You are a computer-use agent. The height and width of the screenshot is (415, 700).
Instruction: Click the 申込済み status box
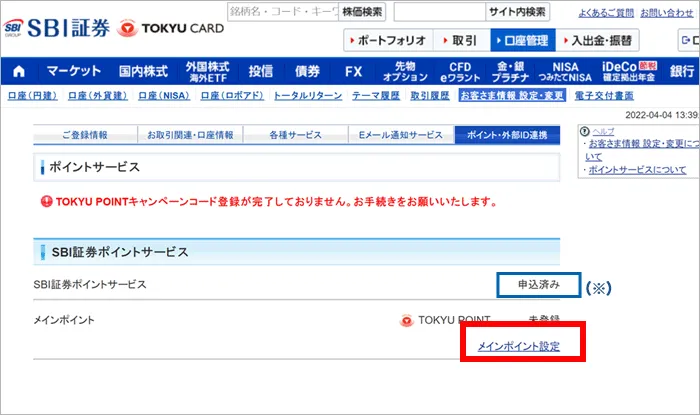538,285
